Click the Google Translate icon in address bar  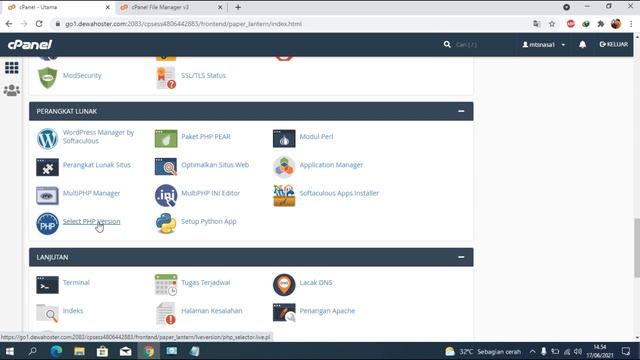click(x=536, y=24)
